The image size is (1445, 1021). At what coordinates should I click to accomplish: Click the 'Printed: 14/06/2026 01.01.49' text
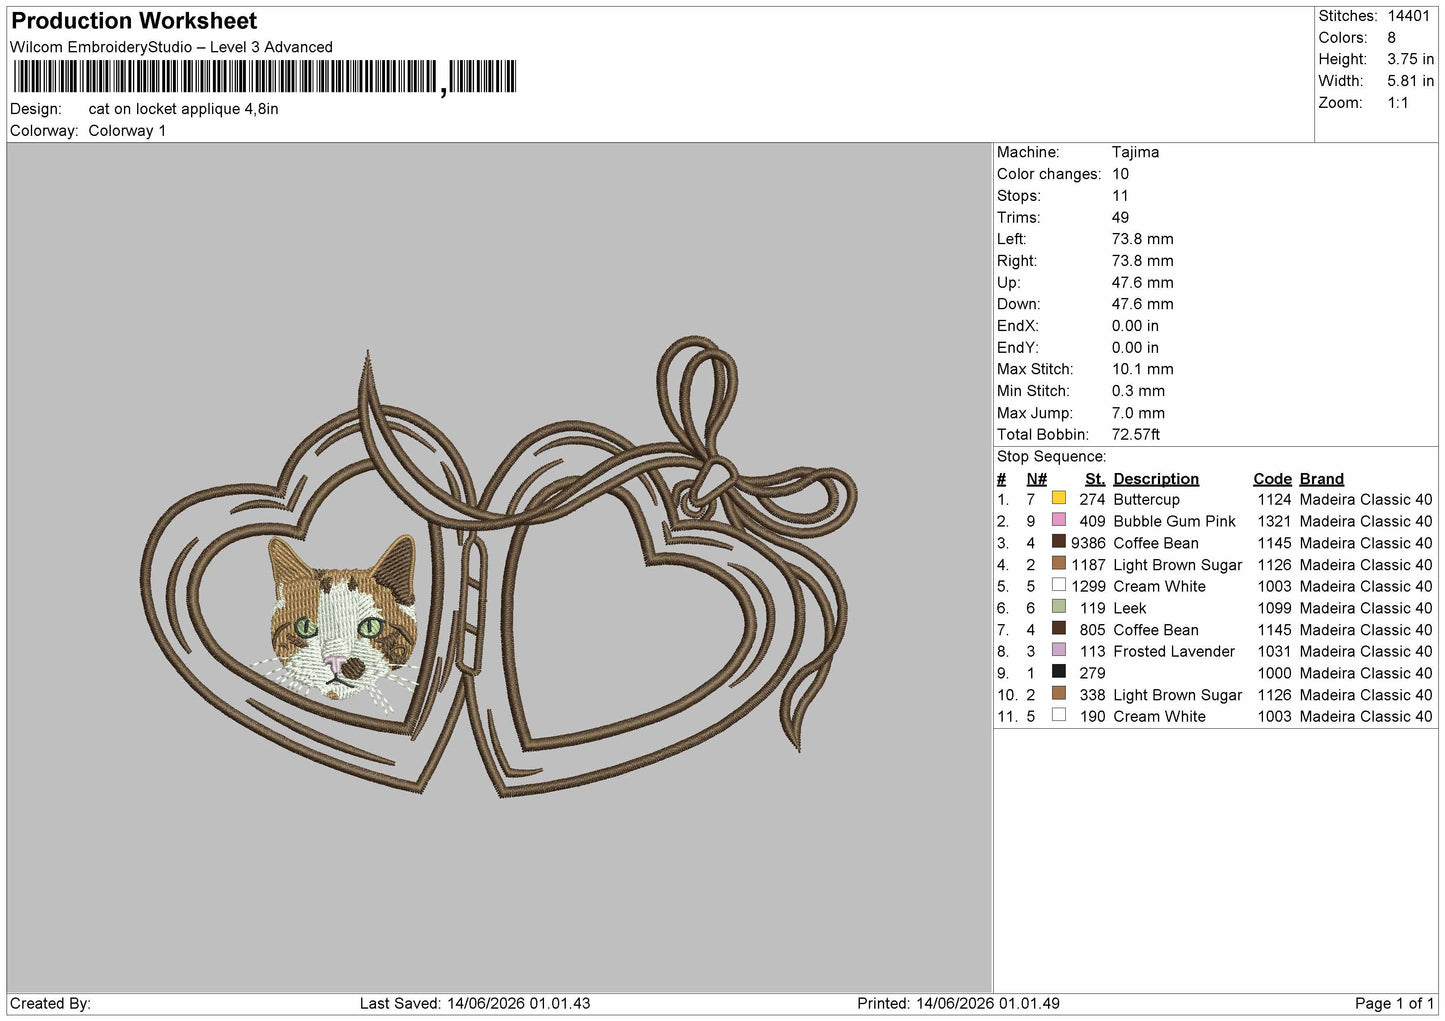pos(958,1003)
